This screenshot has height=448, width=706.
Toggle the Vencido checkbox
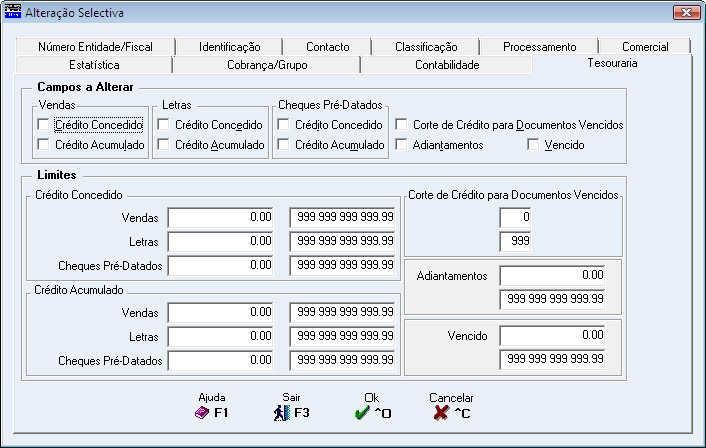(533, 145)
